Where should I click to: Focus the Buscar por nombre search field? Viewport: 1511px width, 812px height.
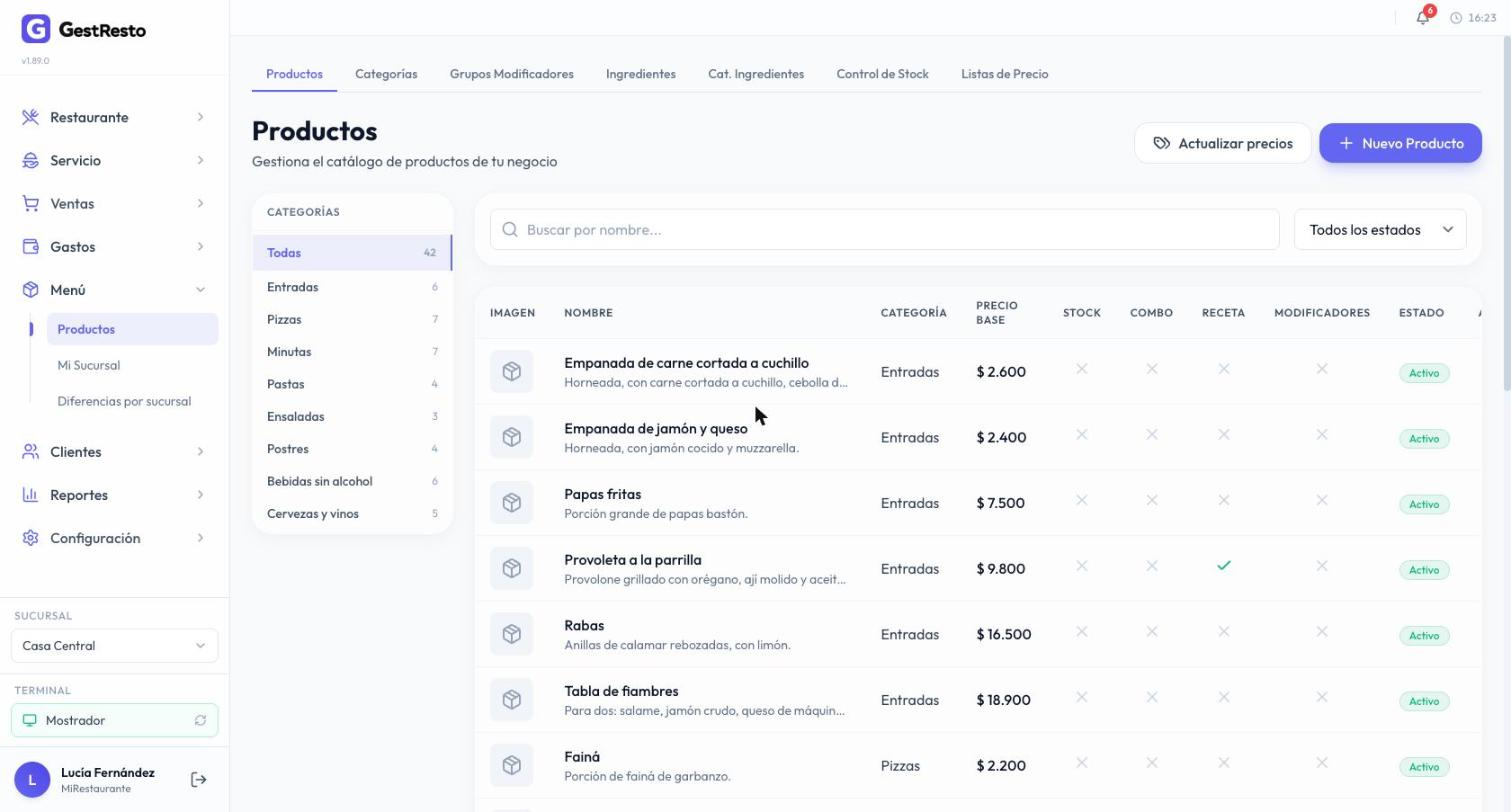click(x=885, y=230)
